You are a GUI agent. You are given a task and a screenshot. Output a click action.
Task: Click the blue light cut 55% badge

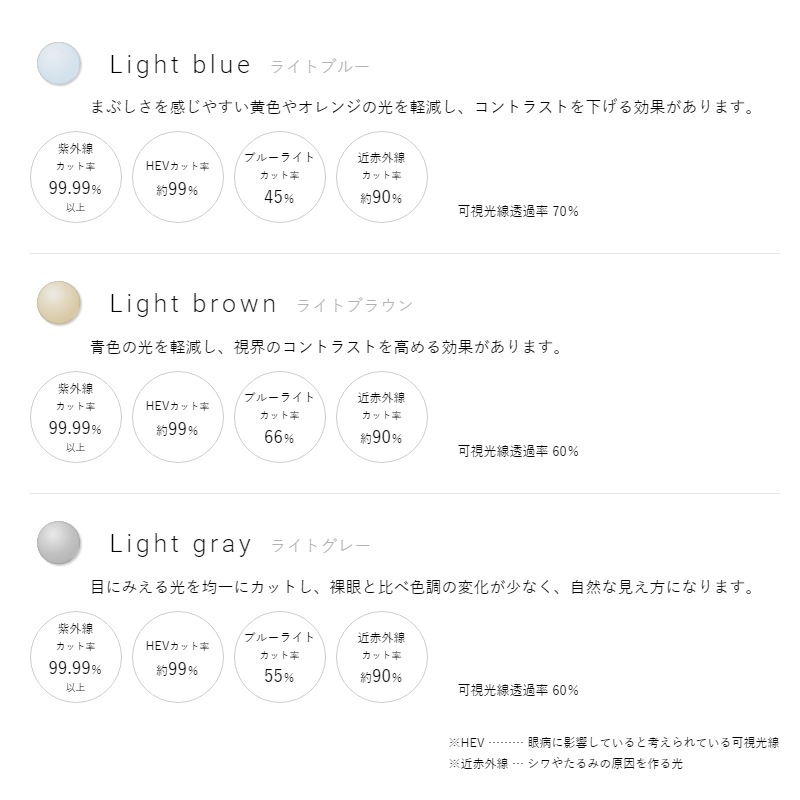(x=280, y=657)
